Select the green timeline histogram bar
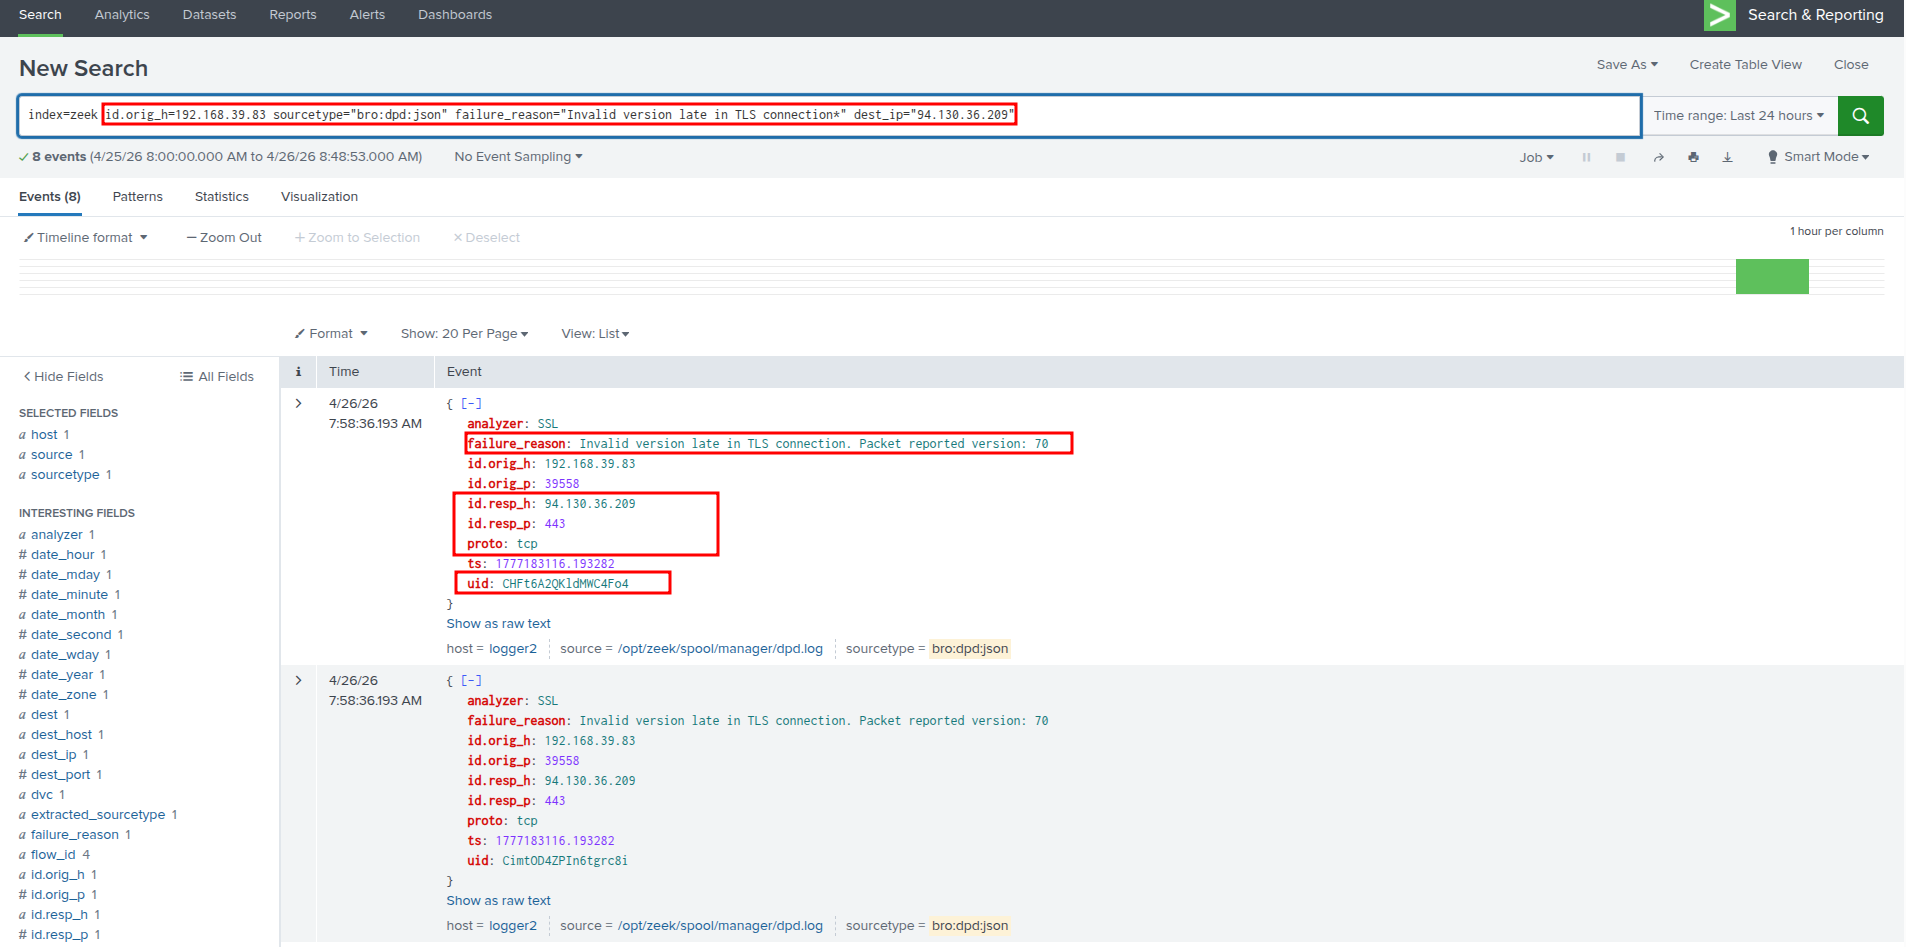 pyautogui.click(x=1772, y=277)
